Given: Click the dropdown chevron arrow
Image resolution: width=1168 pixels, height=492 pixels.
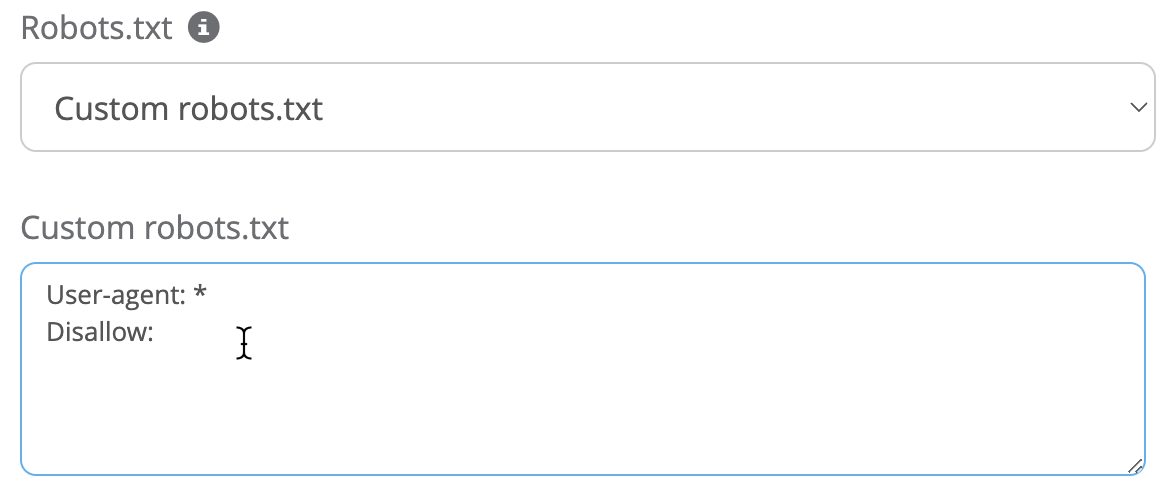Looking at the screenshot, I should (x=1136, y=107).
